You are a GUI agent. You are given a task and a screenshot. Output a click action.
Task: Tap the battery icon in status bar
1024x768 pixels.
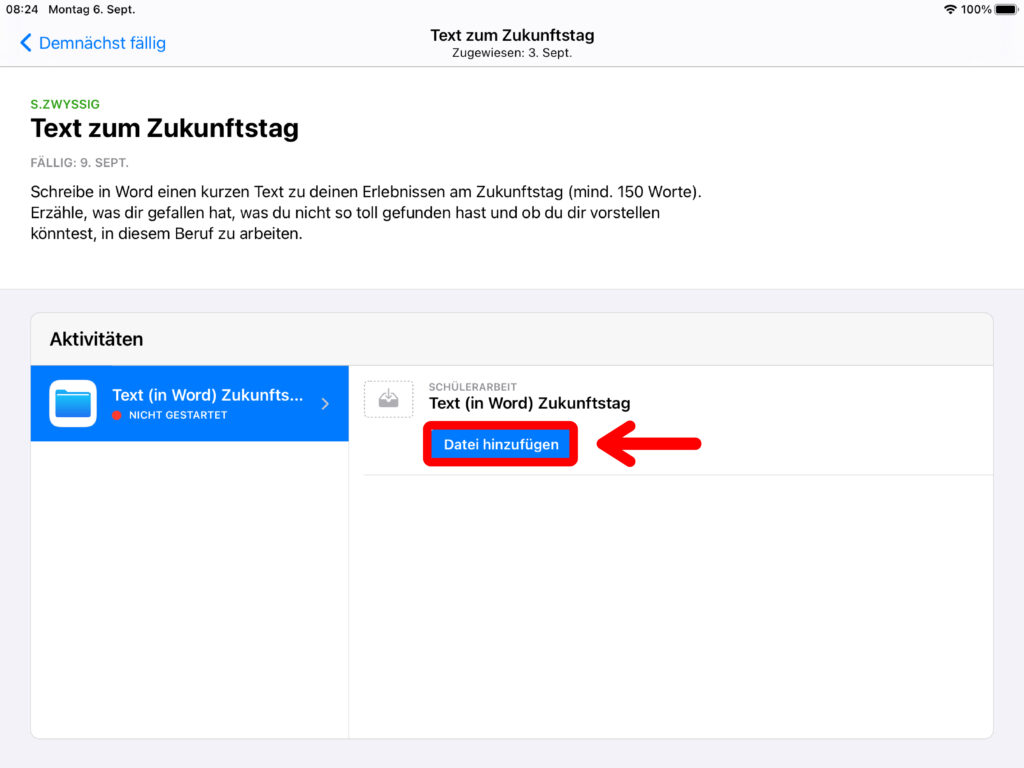tap(1006, 9)
